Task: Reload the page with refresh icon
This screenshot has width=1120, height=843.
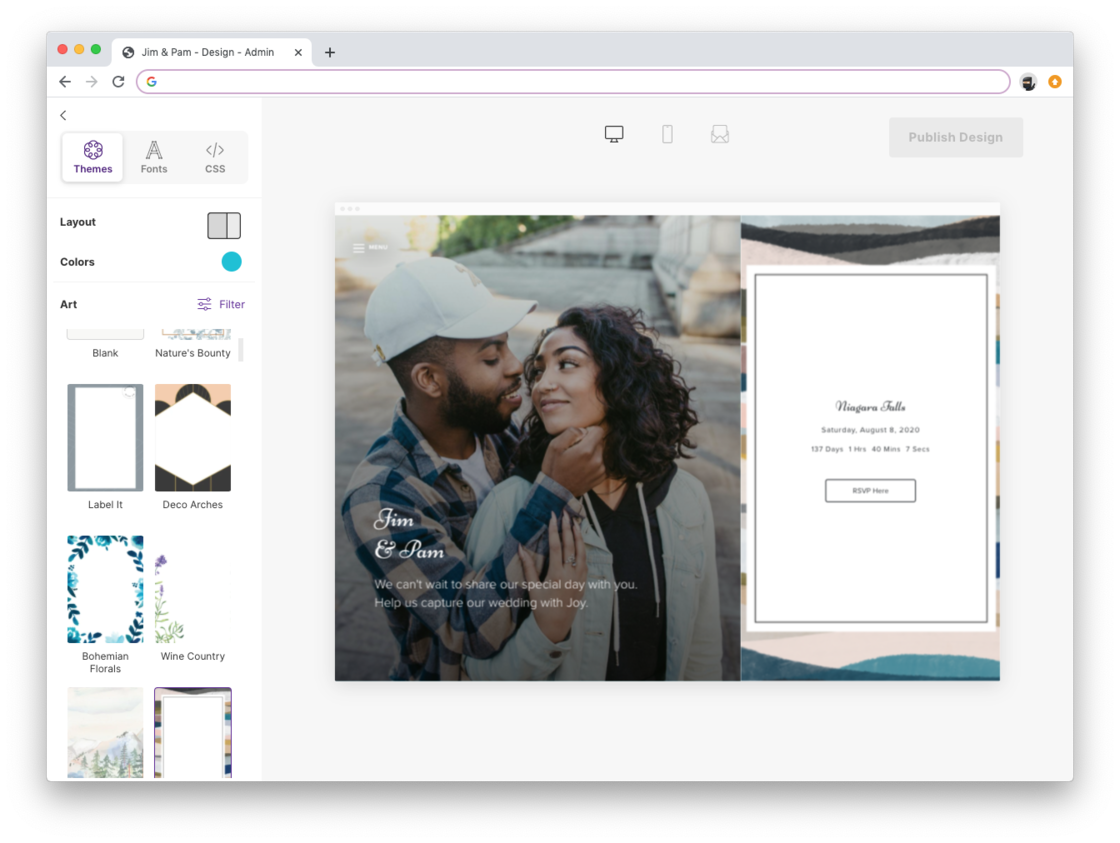Action: click(x=118, y=82)
